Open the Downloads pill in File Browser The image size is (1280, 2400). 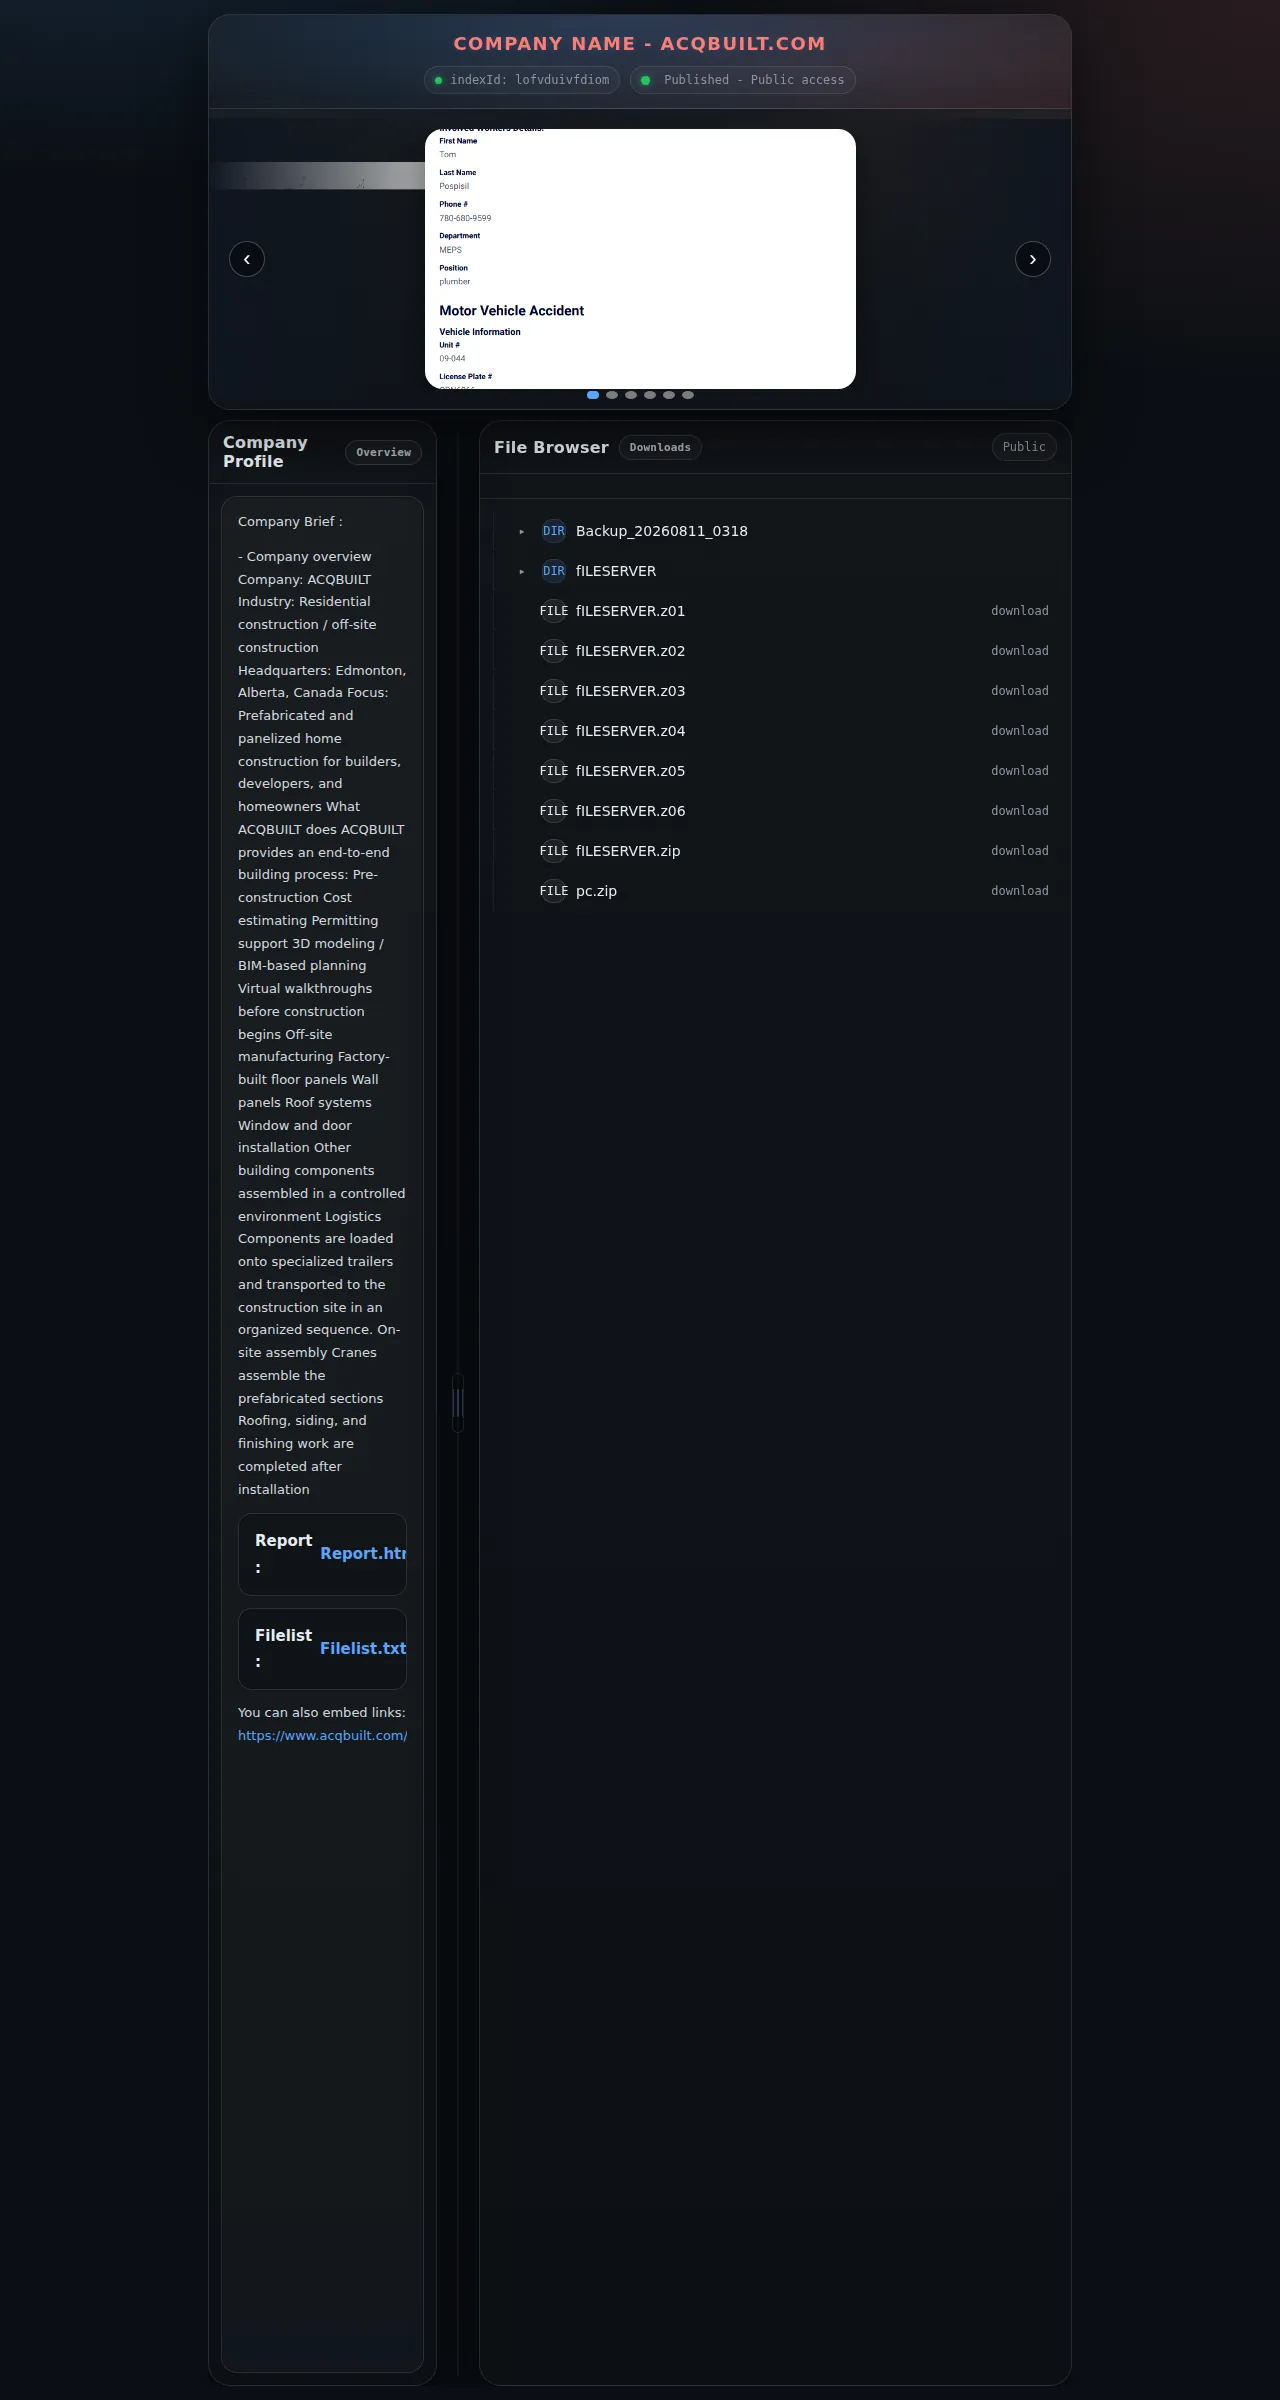click(660, 447)
